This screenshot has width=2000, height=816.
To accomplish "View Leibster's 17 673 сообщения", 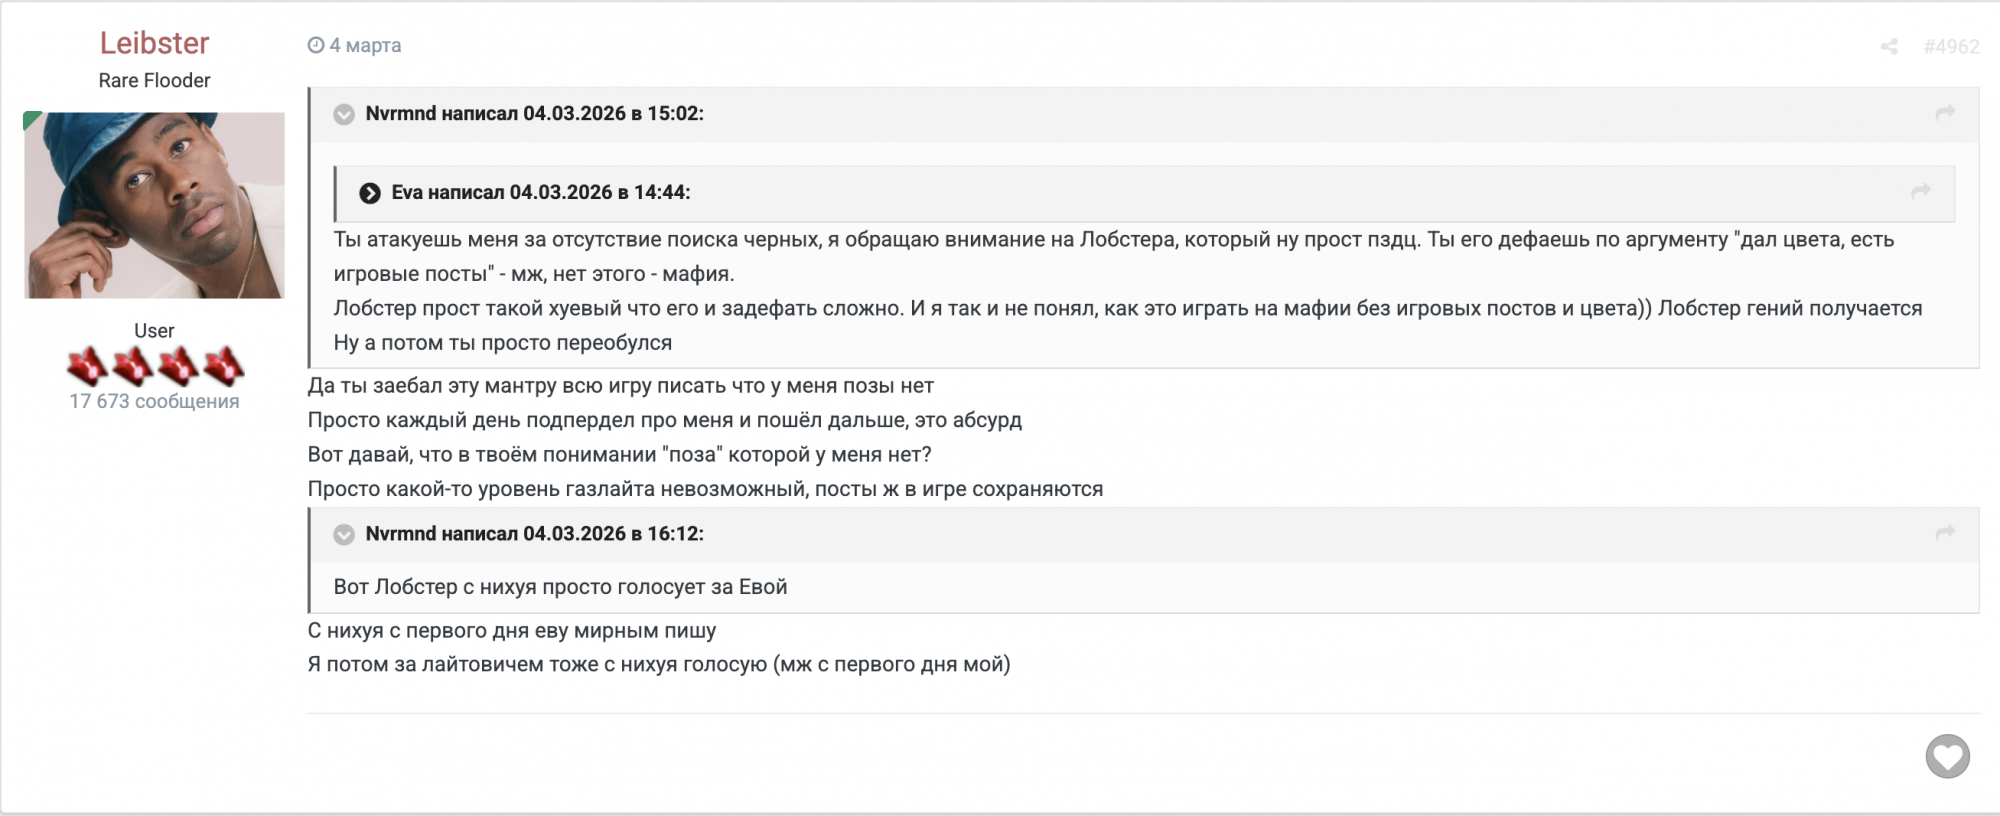I will pyautogui.click(x=154, y=401).
